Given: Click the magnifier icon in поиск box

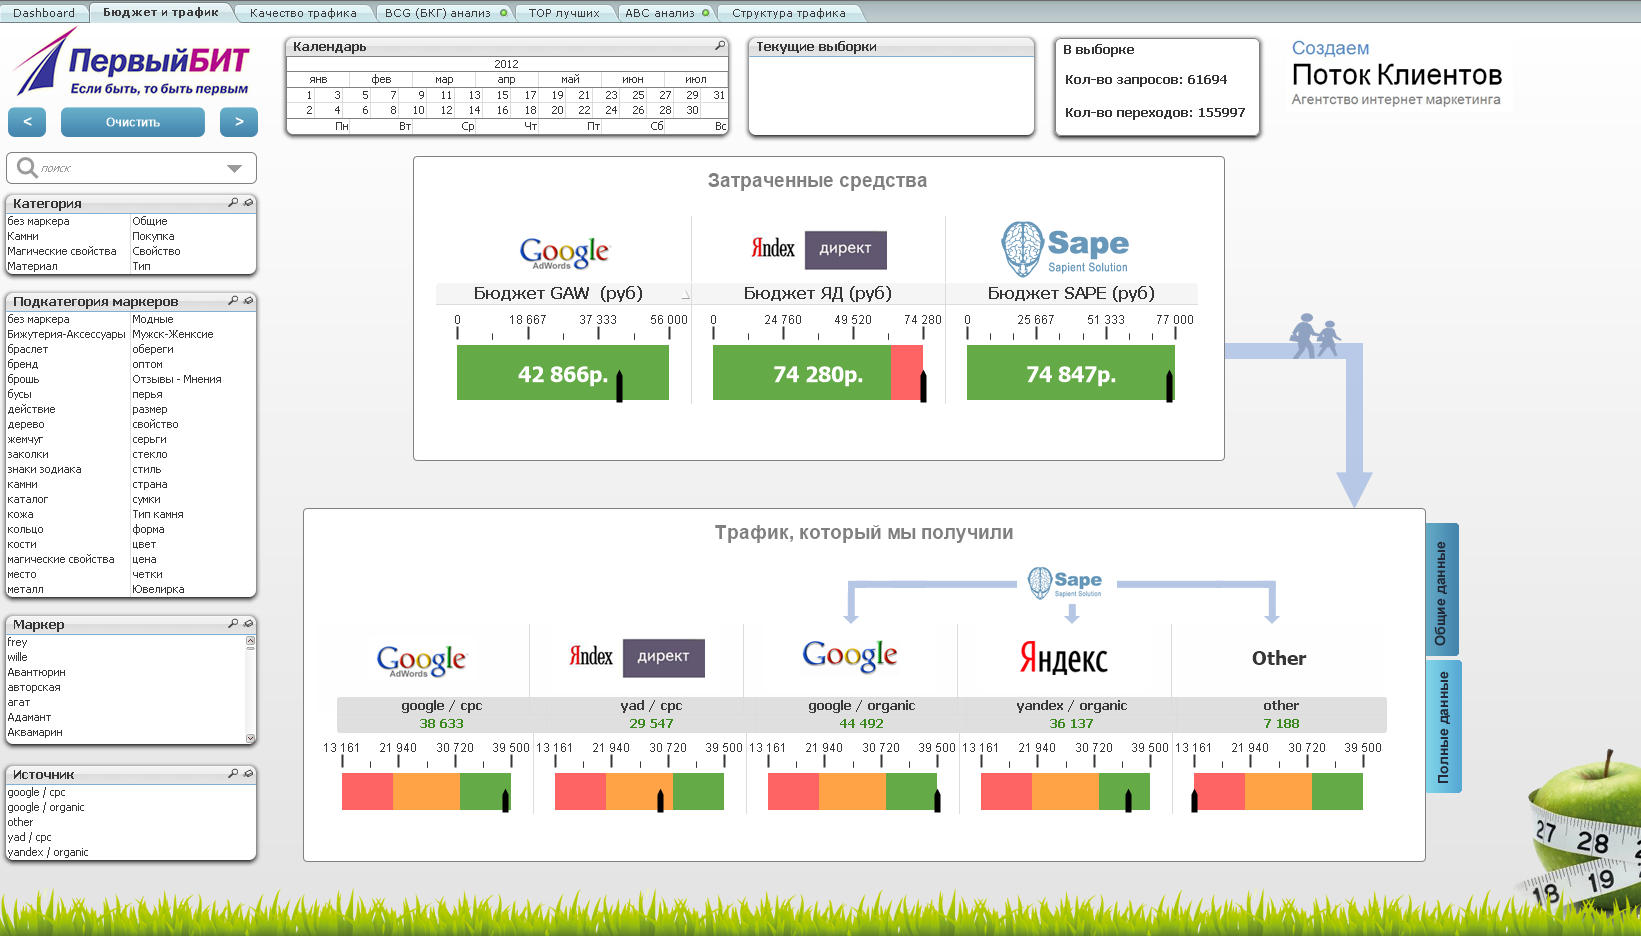Looking at the screenshot, I should (27, 168).
